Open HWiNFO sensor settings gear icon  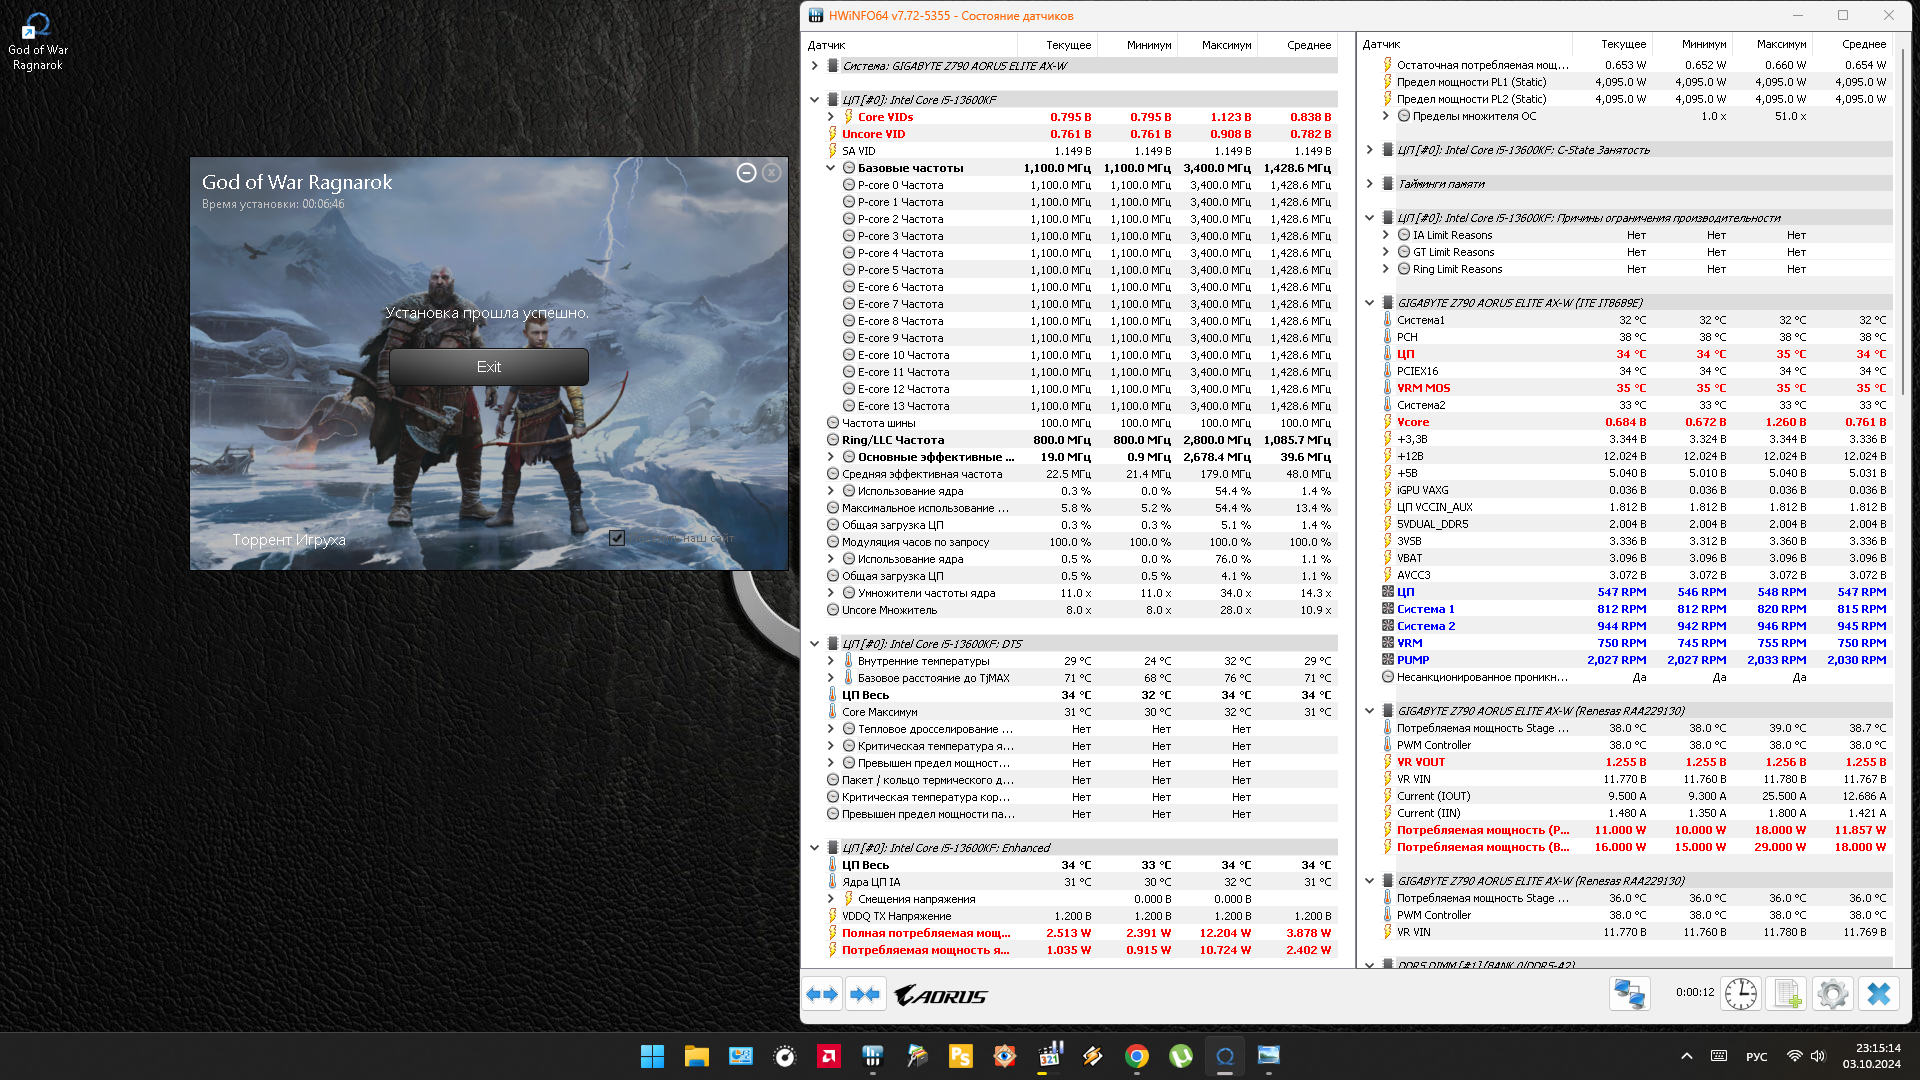[1832, 994]
